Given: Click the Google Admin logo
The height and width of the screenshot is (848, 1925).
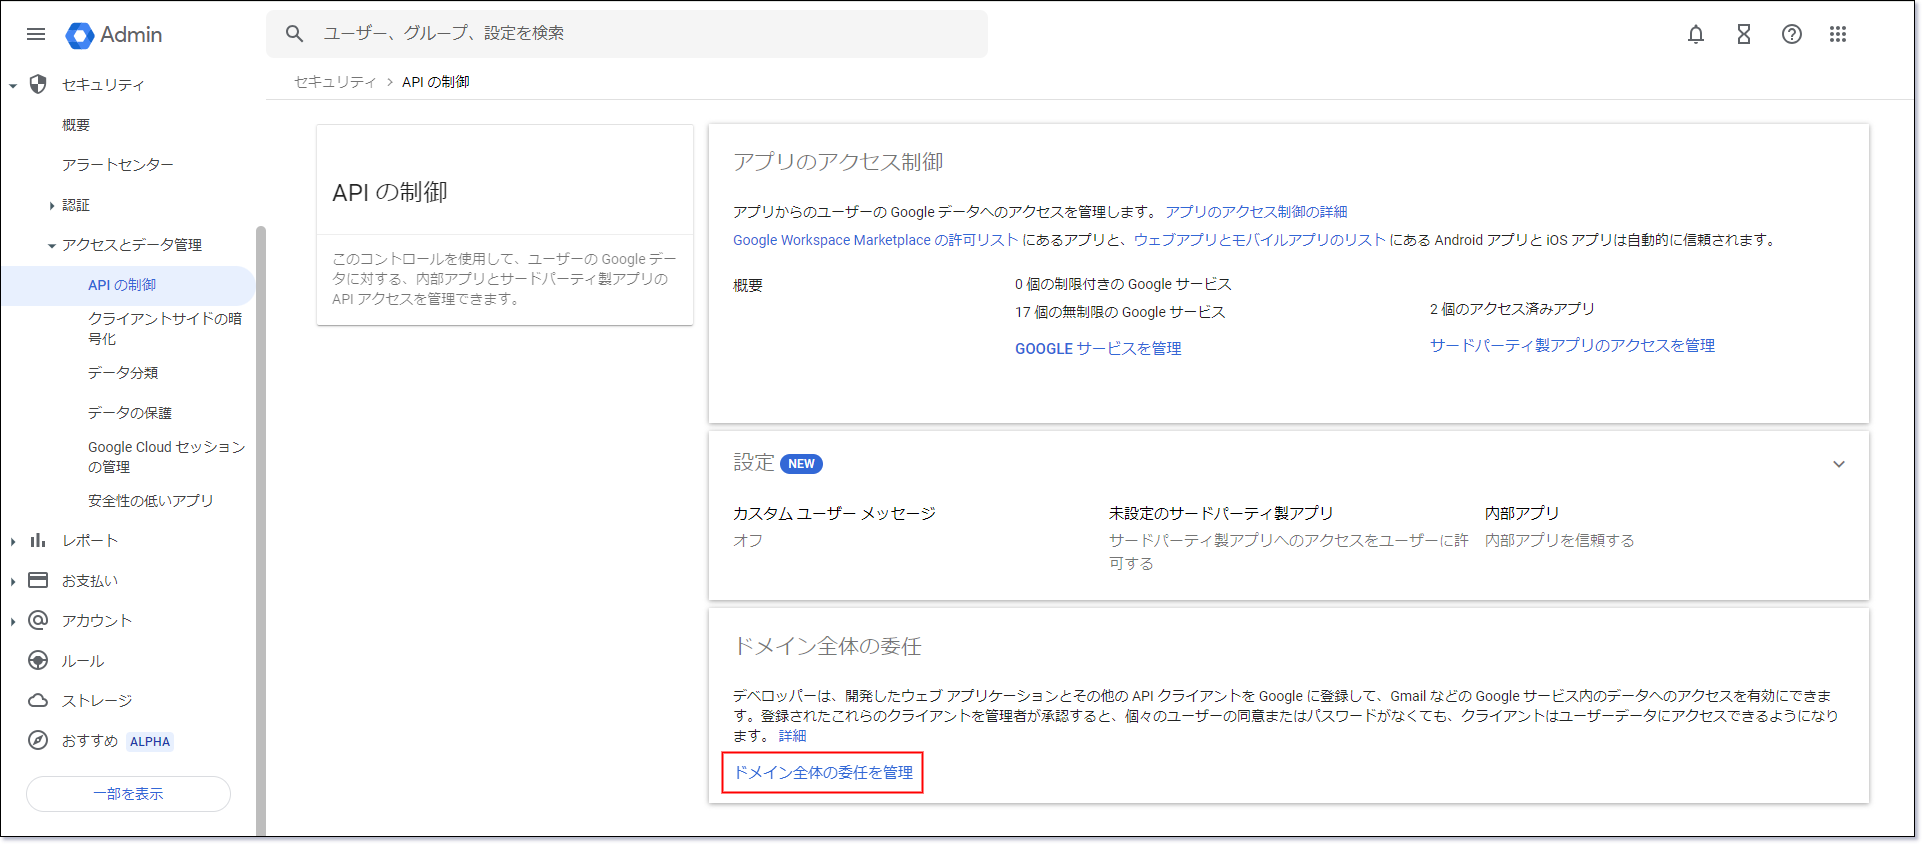Looking at the screenshot, I should [x=114, y=35].
